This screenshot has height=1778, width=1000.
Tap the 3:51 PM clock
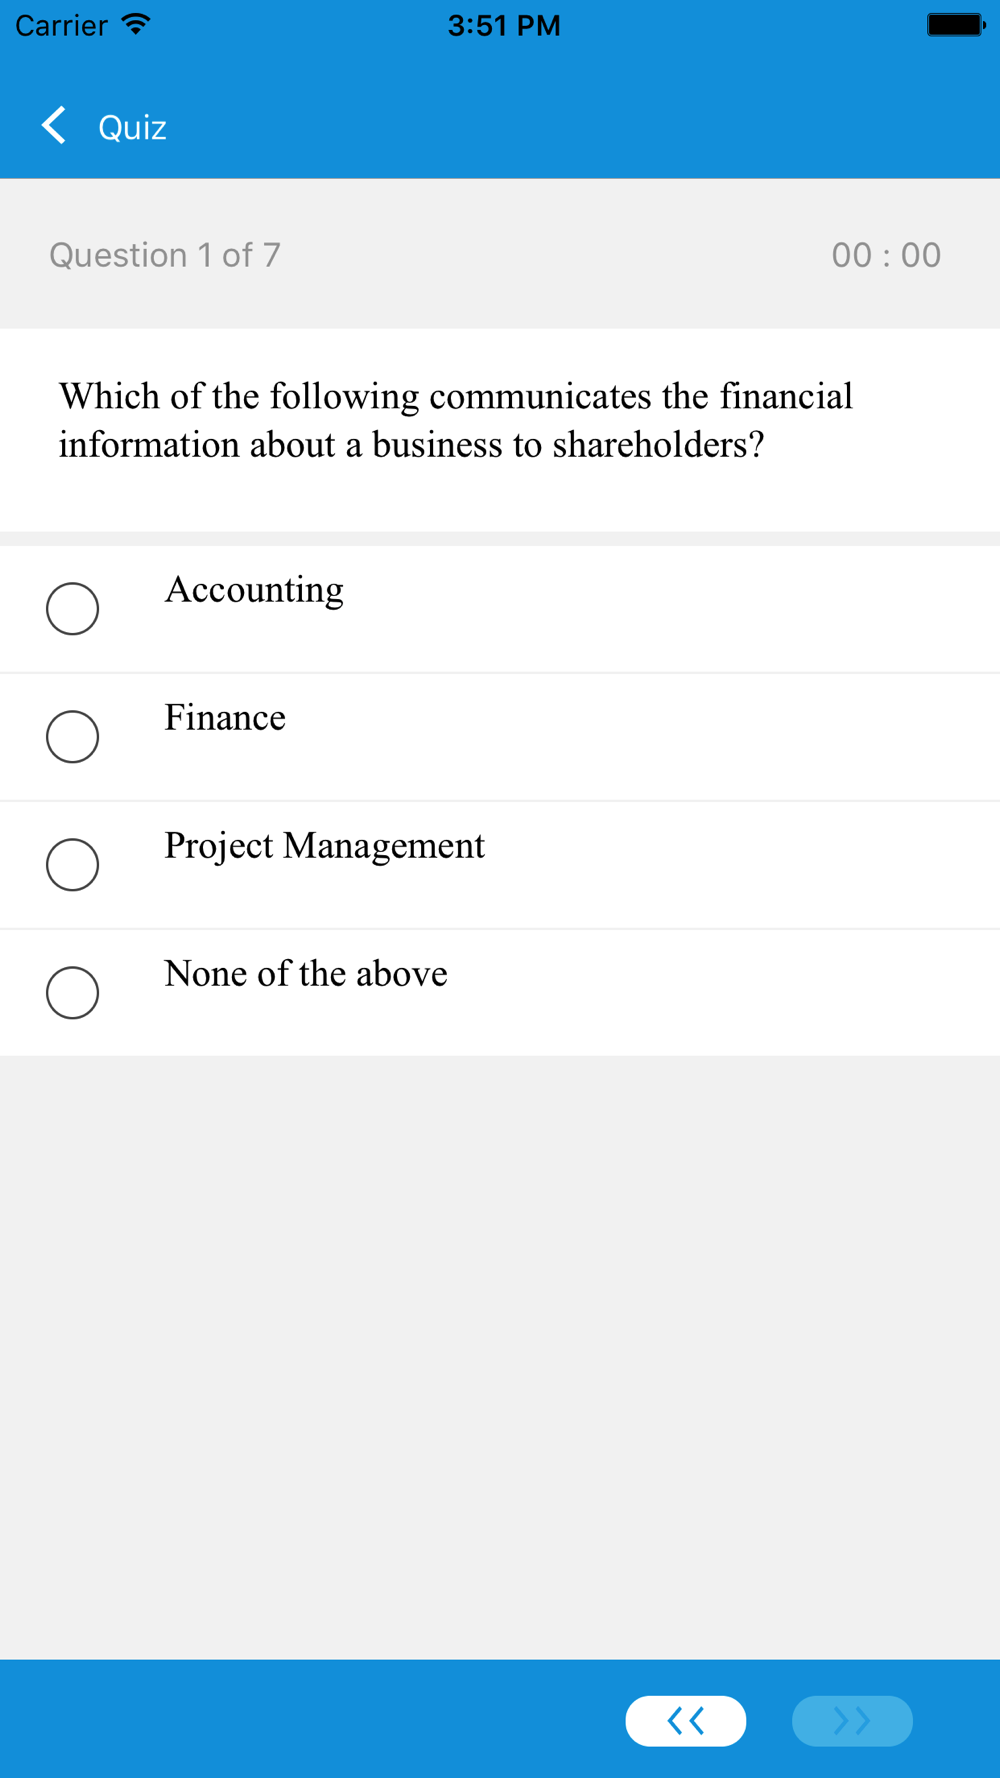coord(504,25)
